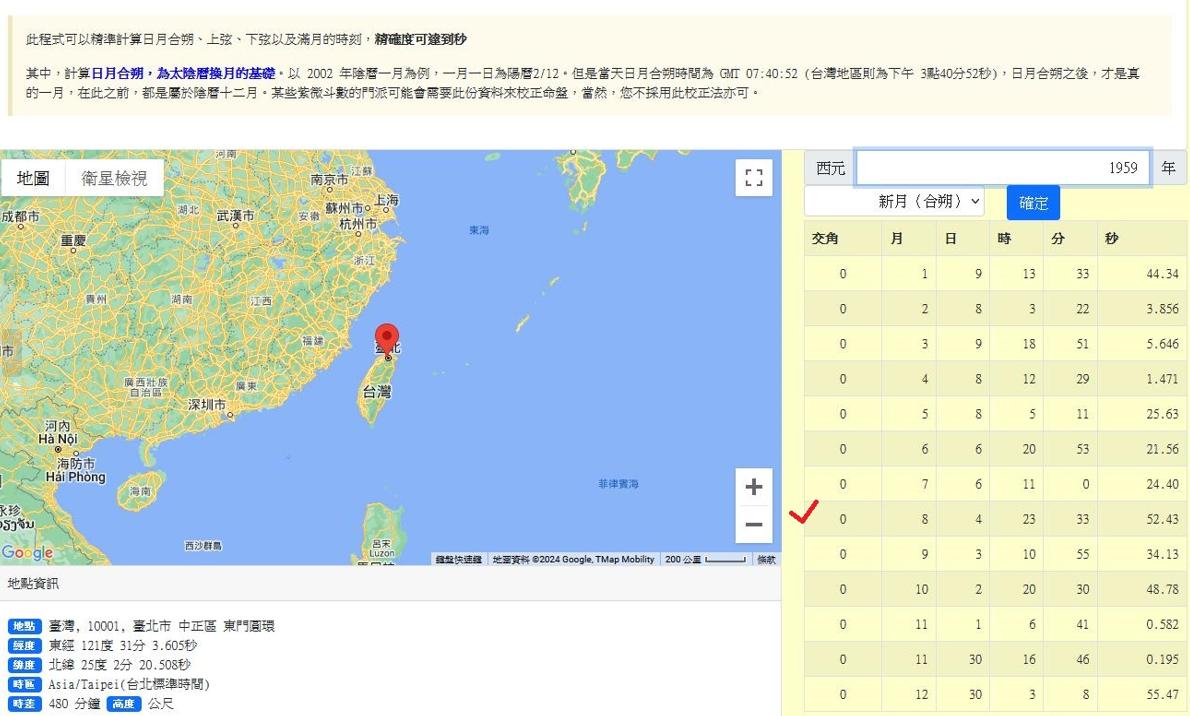Open the map 條款 terms link
This screenshot has height=716, width=1190.
pyautogui.click(x=766, y=560)
